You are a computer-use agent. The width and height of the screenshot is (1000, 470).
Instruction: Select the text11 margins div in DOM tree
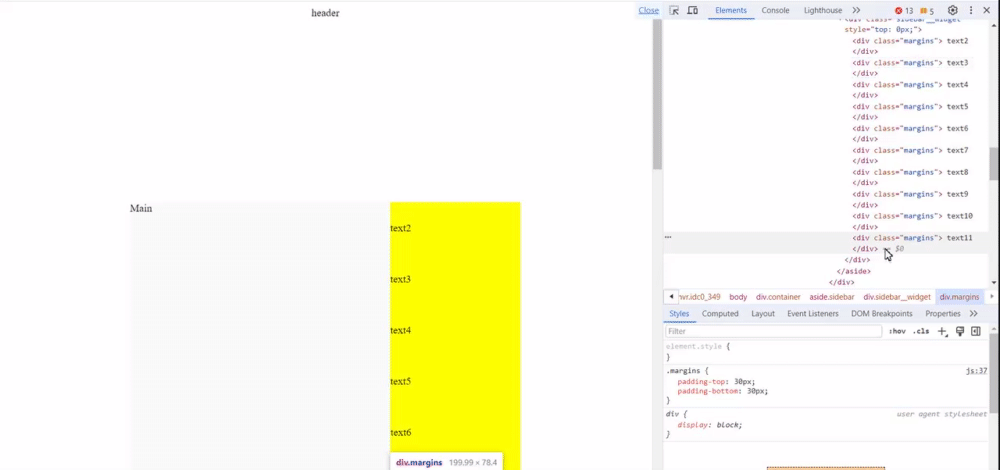[x=913, y=238]
